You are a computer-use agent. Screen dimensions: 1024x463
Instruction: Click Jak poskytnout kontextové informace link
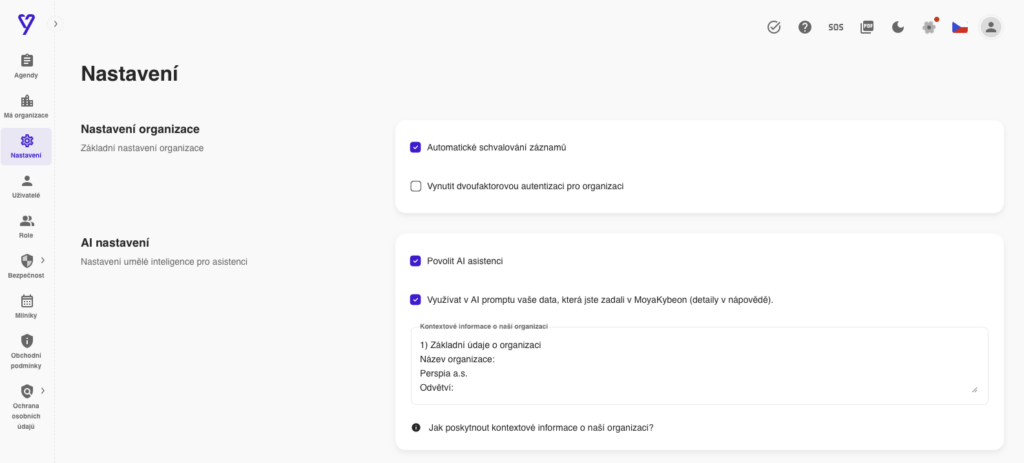coord(540,427)
